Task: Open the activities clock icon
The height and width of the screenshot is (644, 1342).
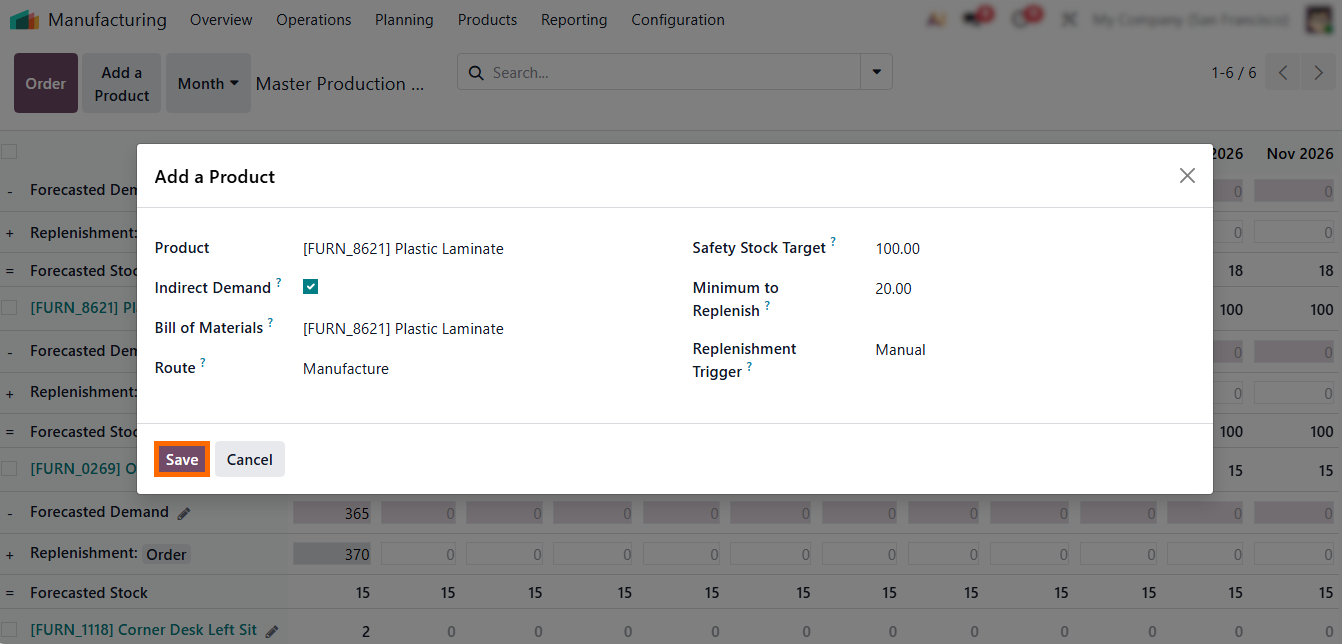Action: pyautogui.click(x=1021, y=19)
